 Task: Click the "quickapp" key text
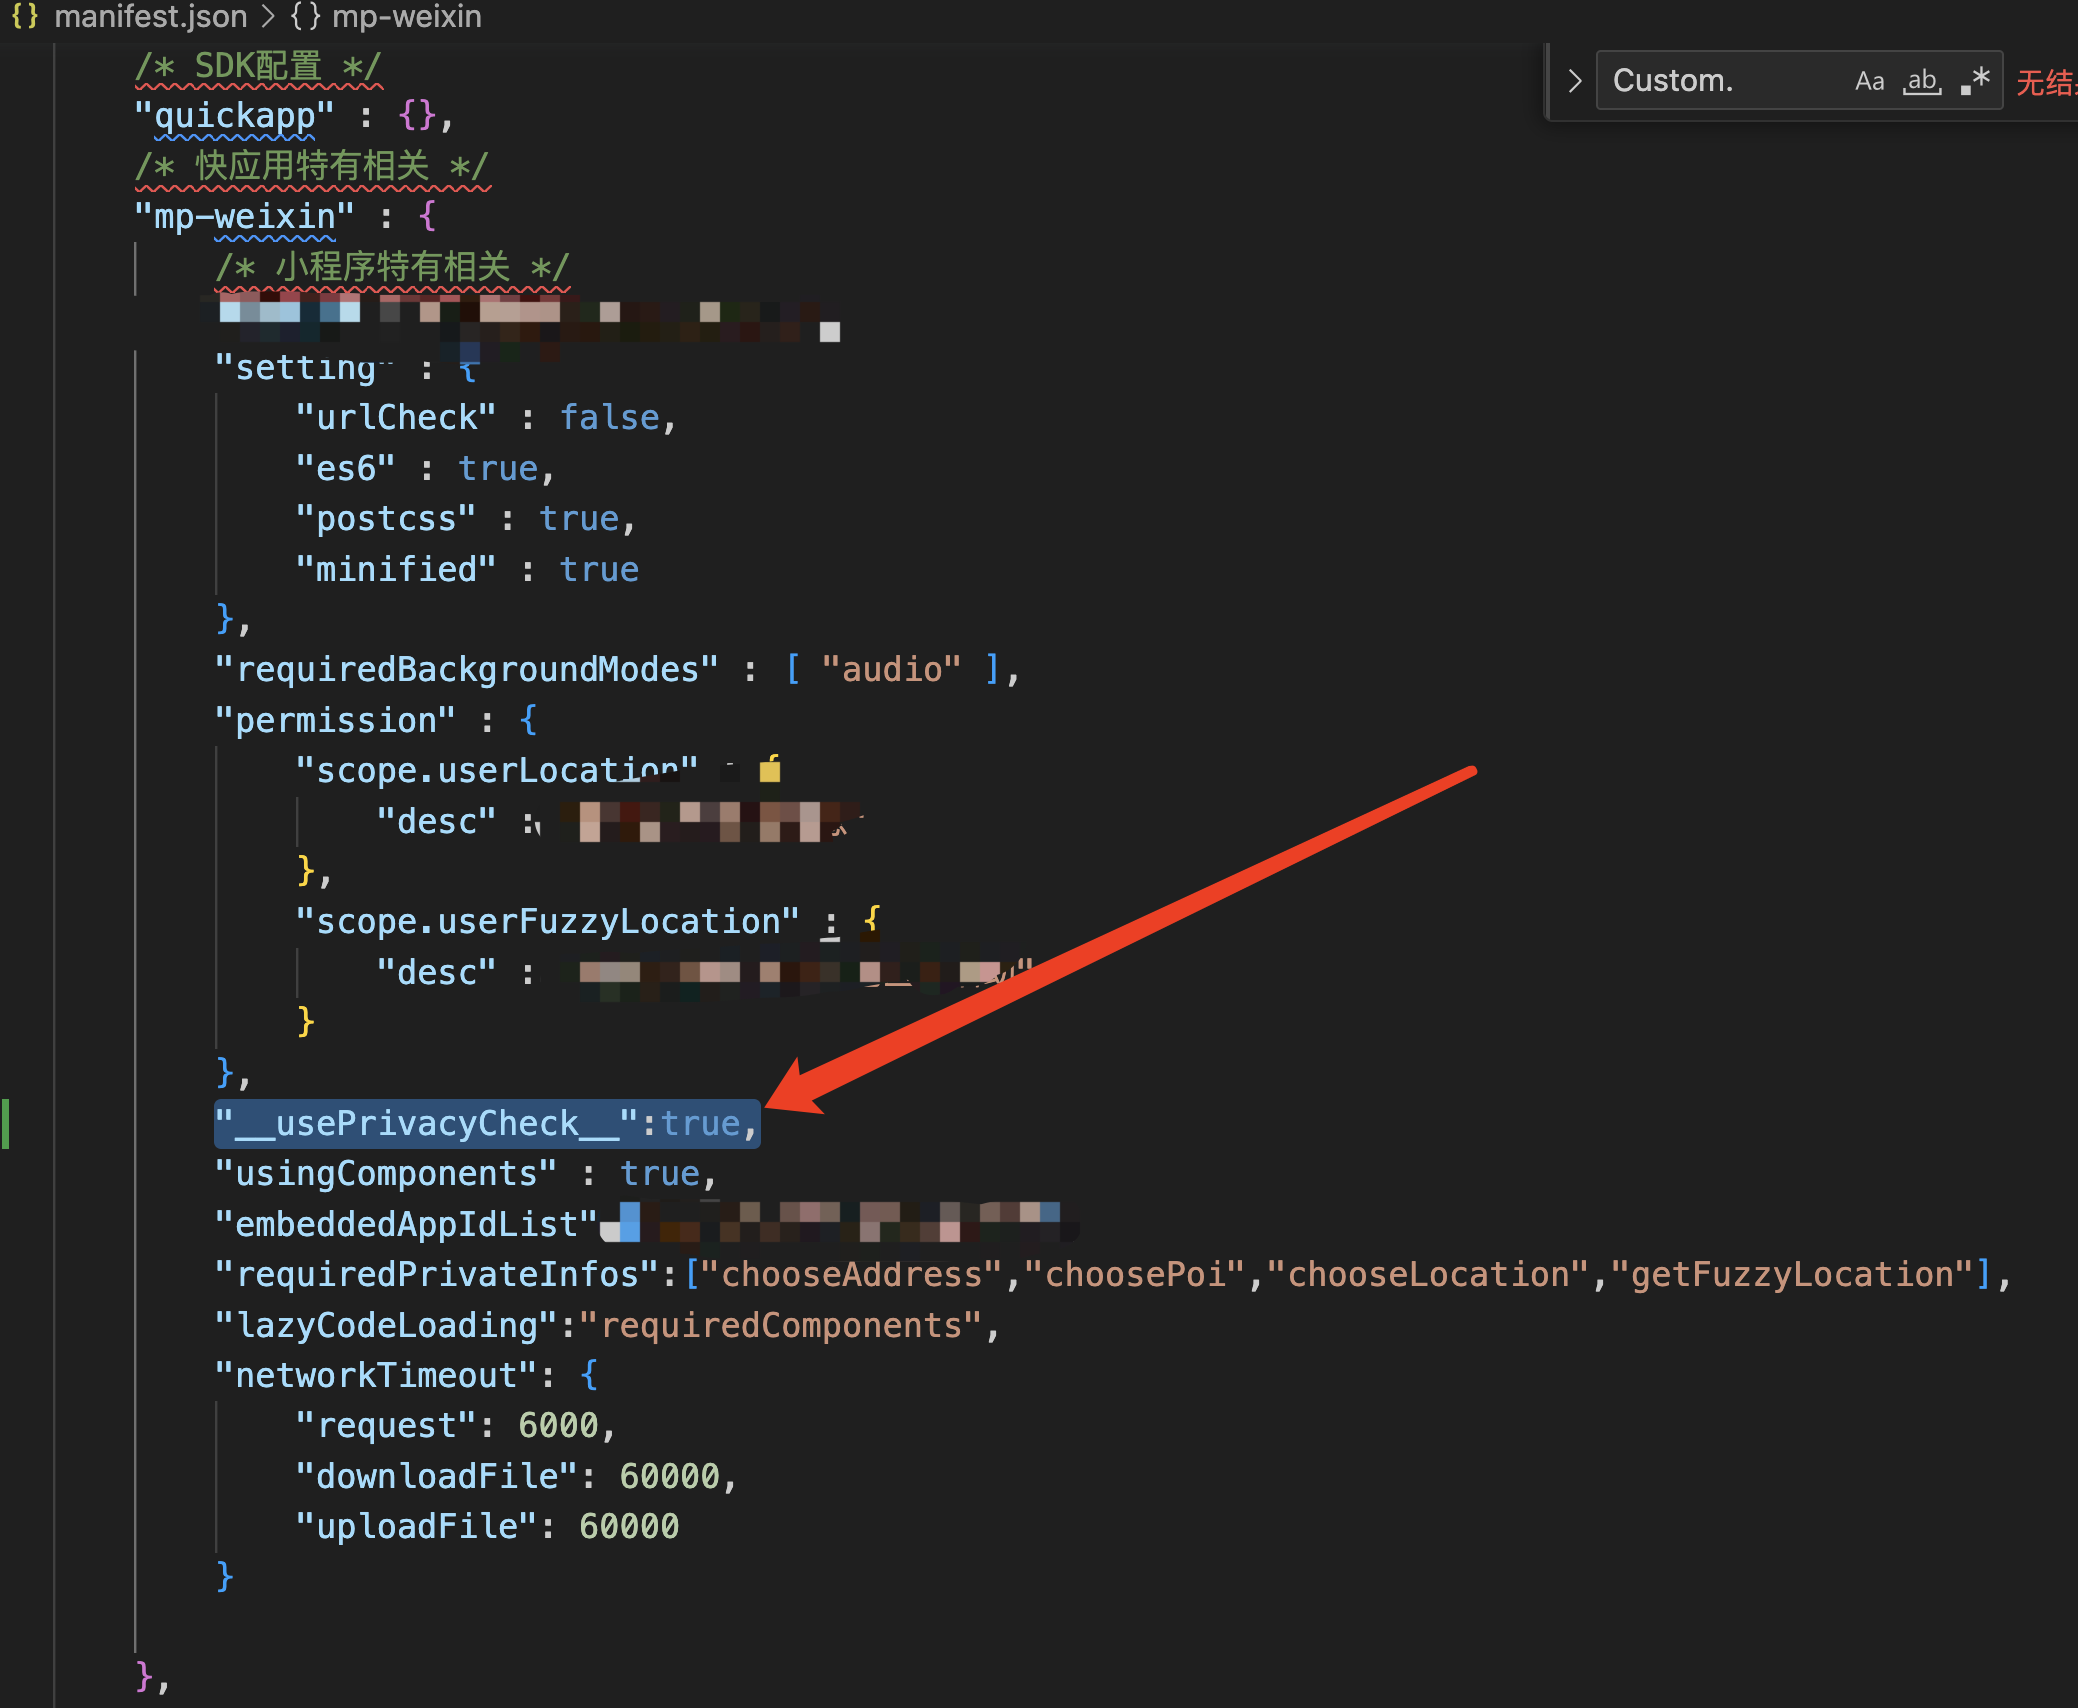[234, 116]
